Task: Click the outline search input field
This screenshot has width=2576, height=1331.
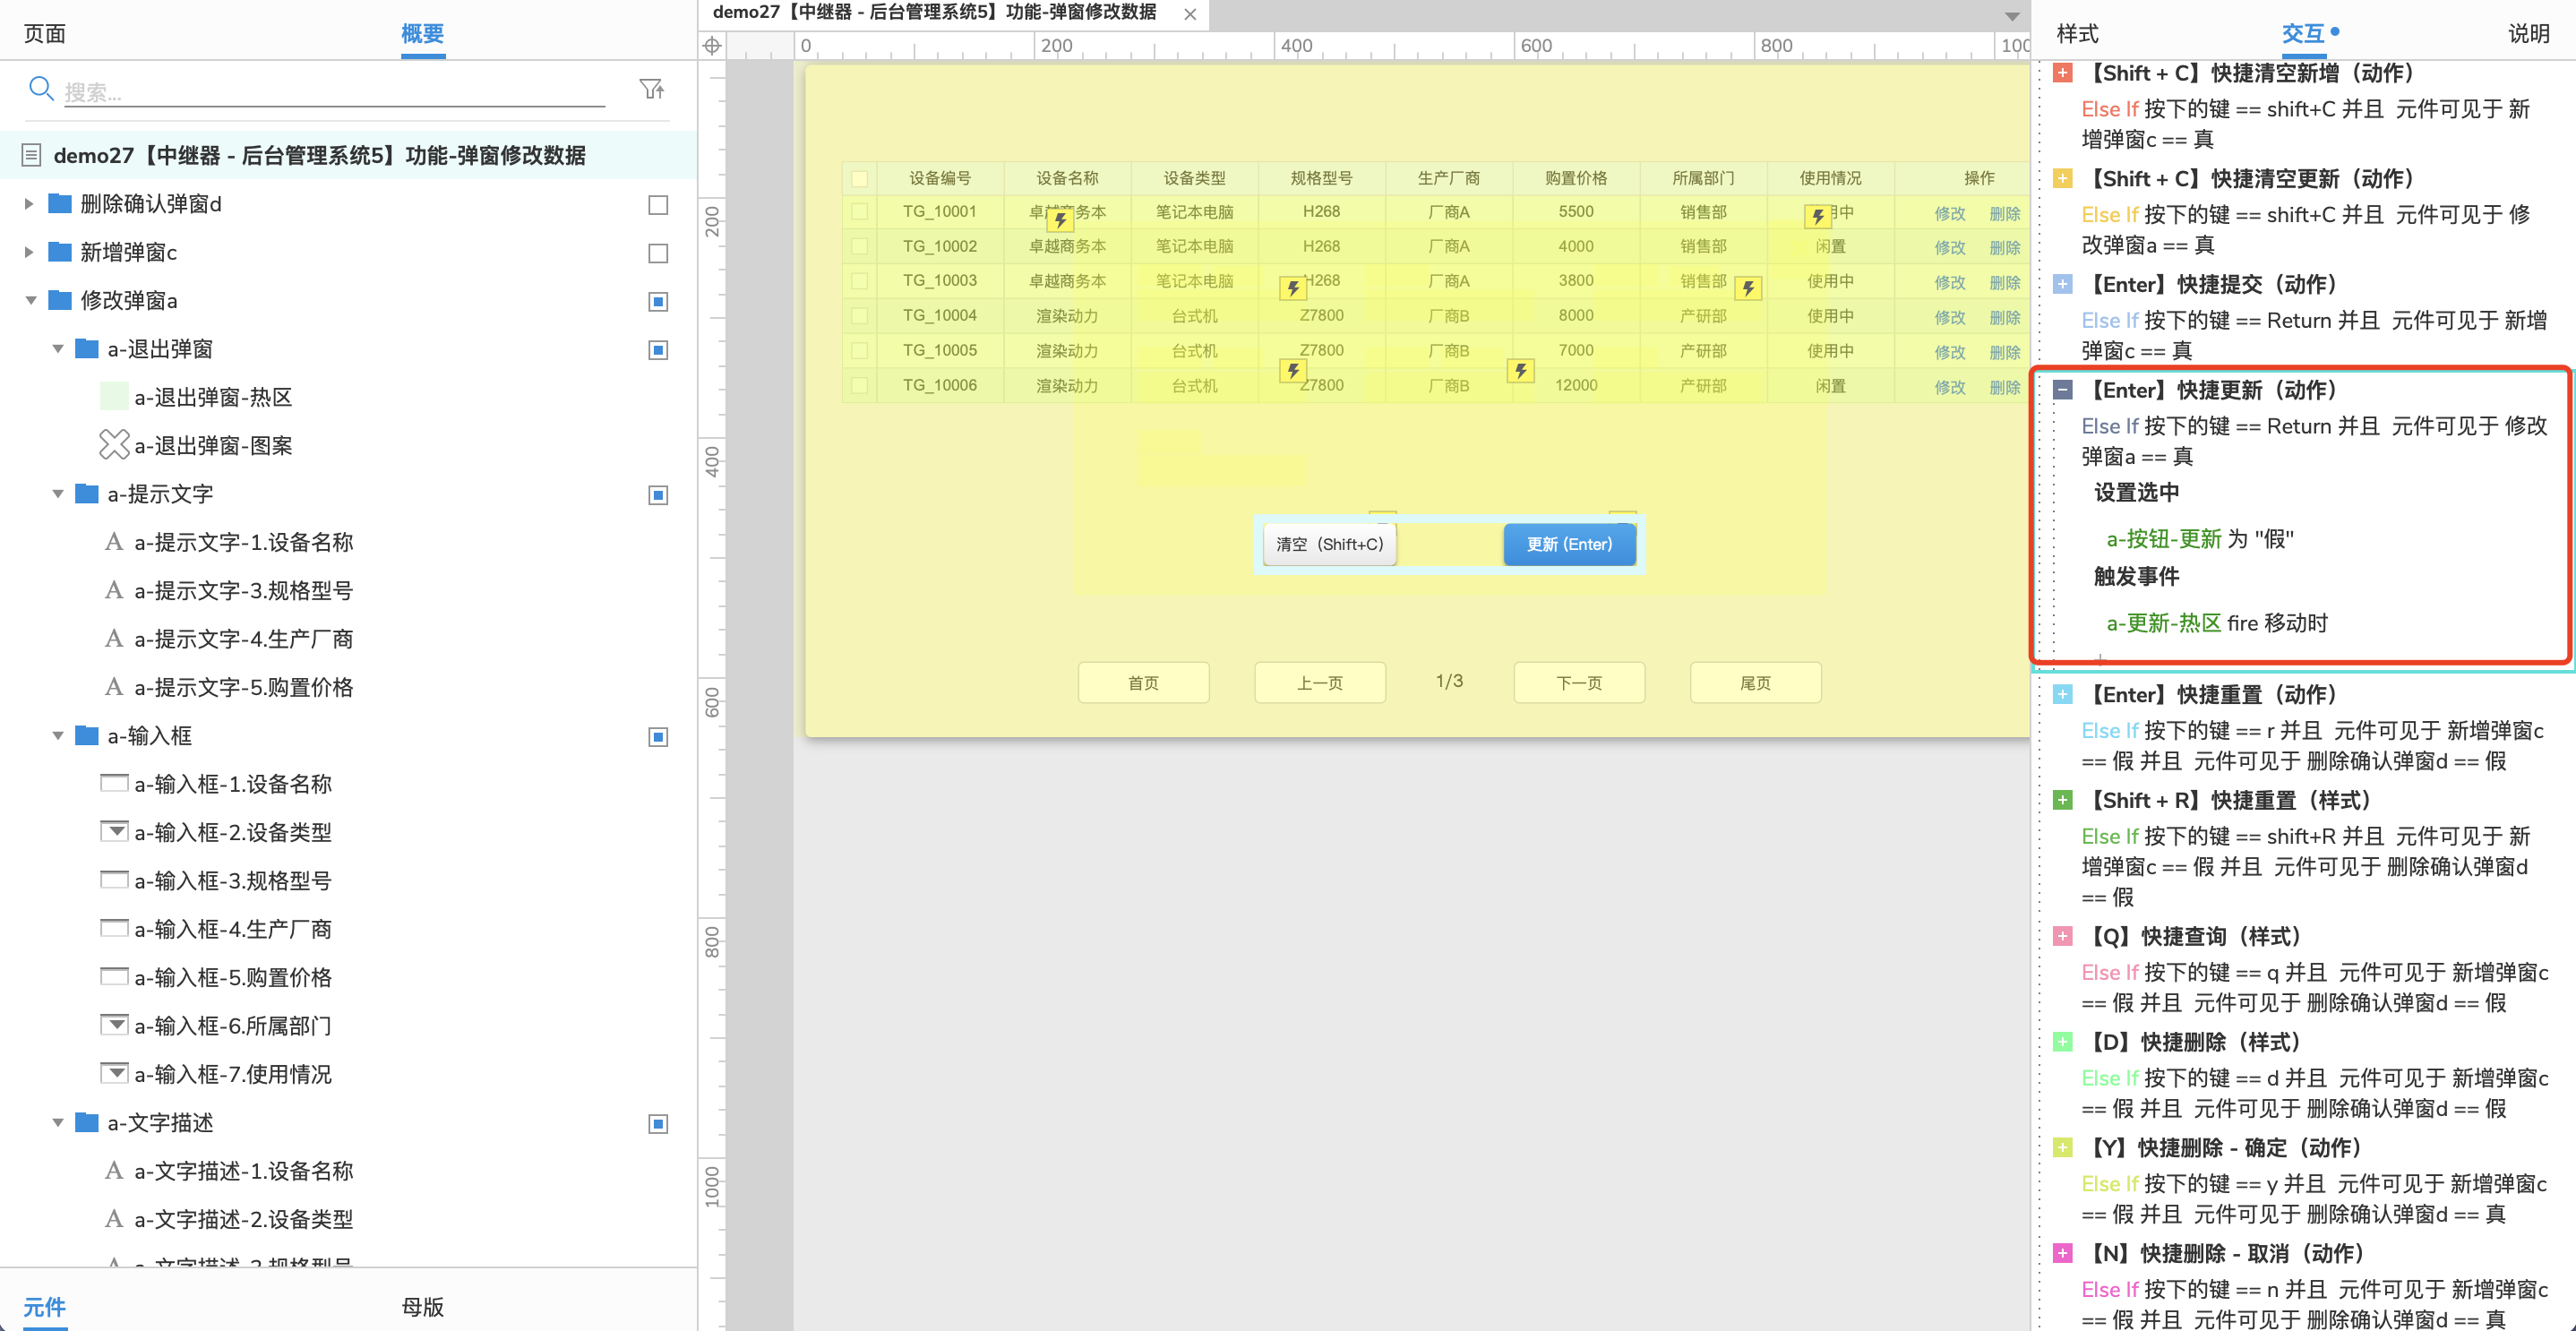Action: (334, 92)
